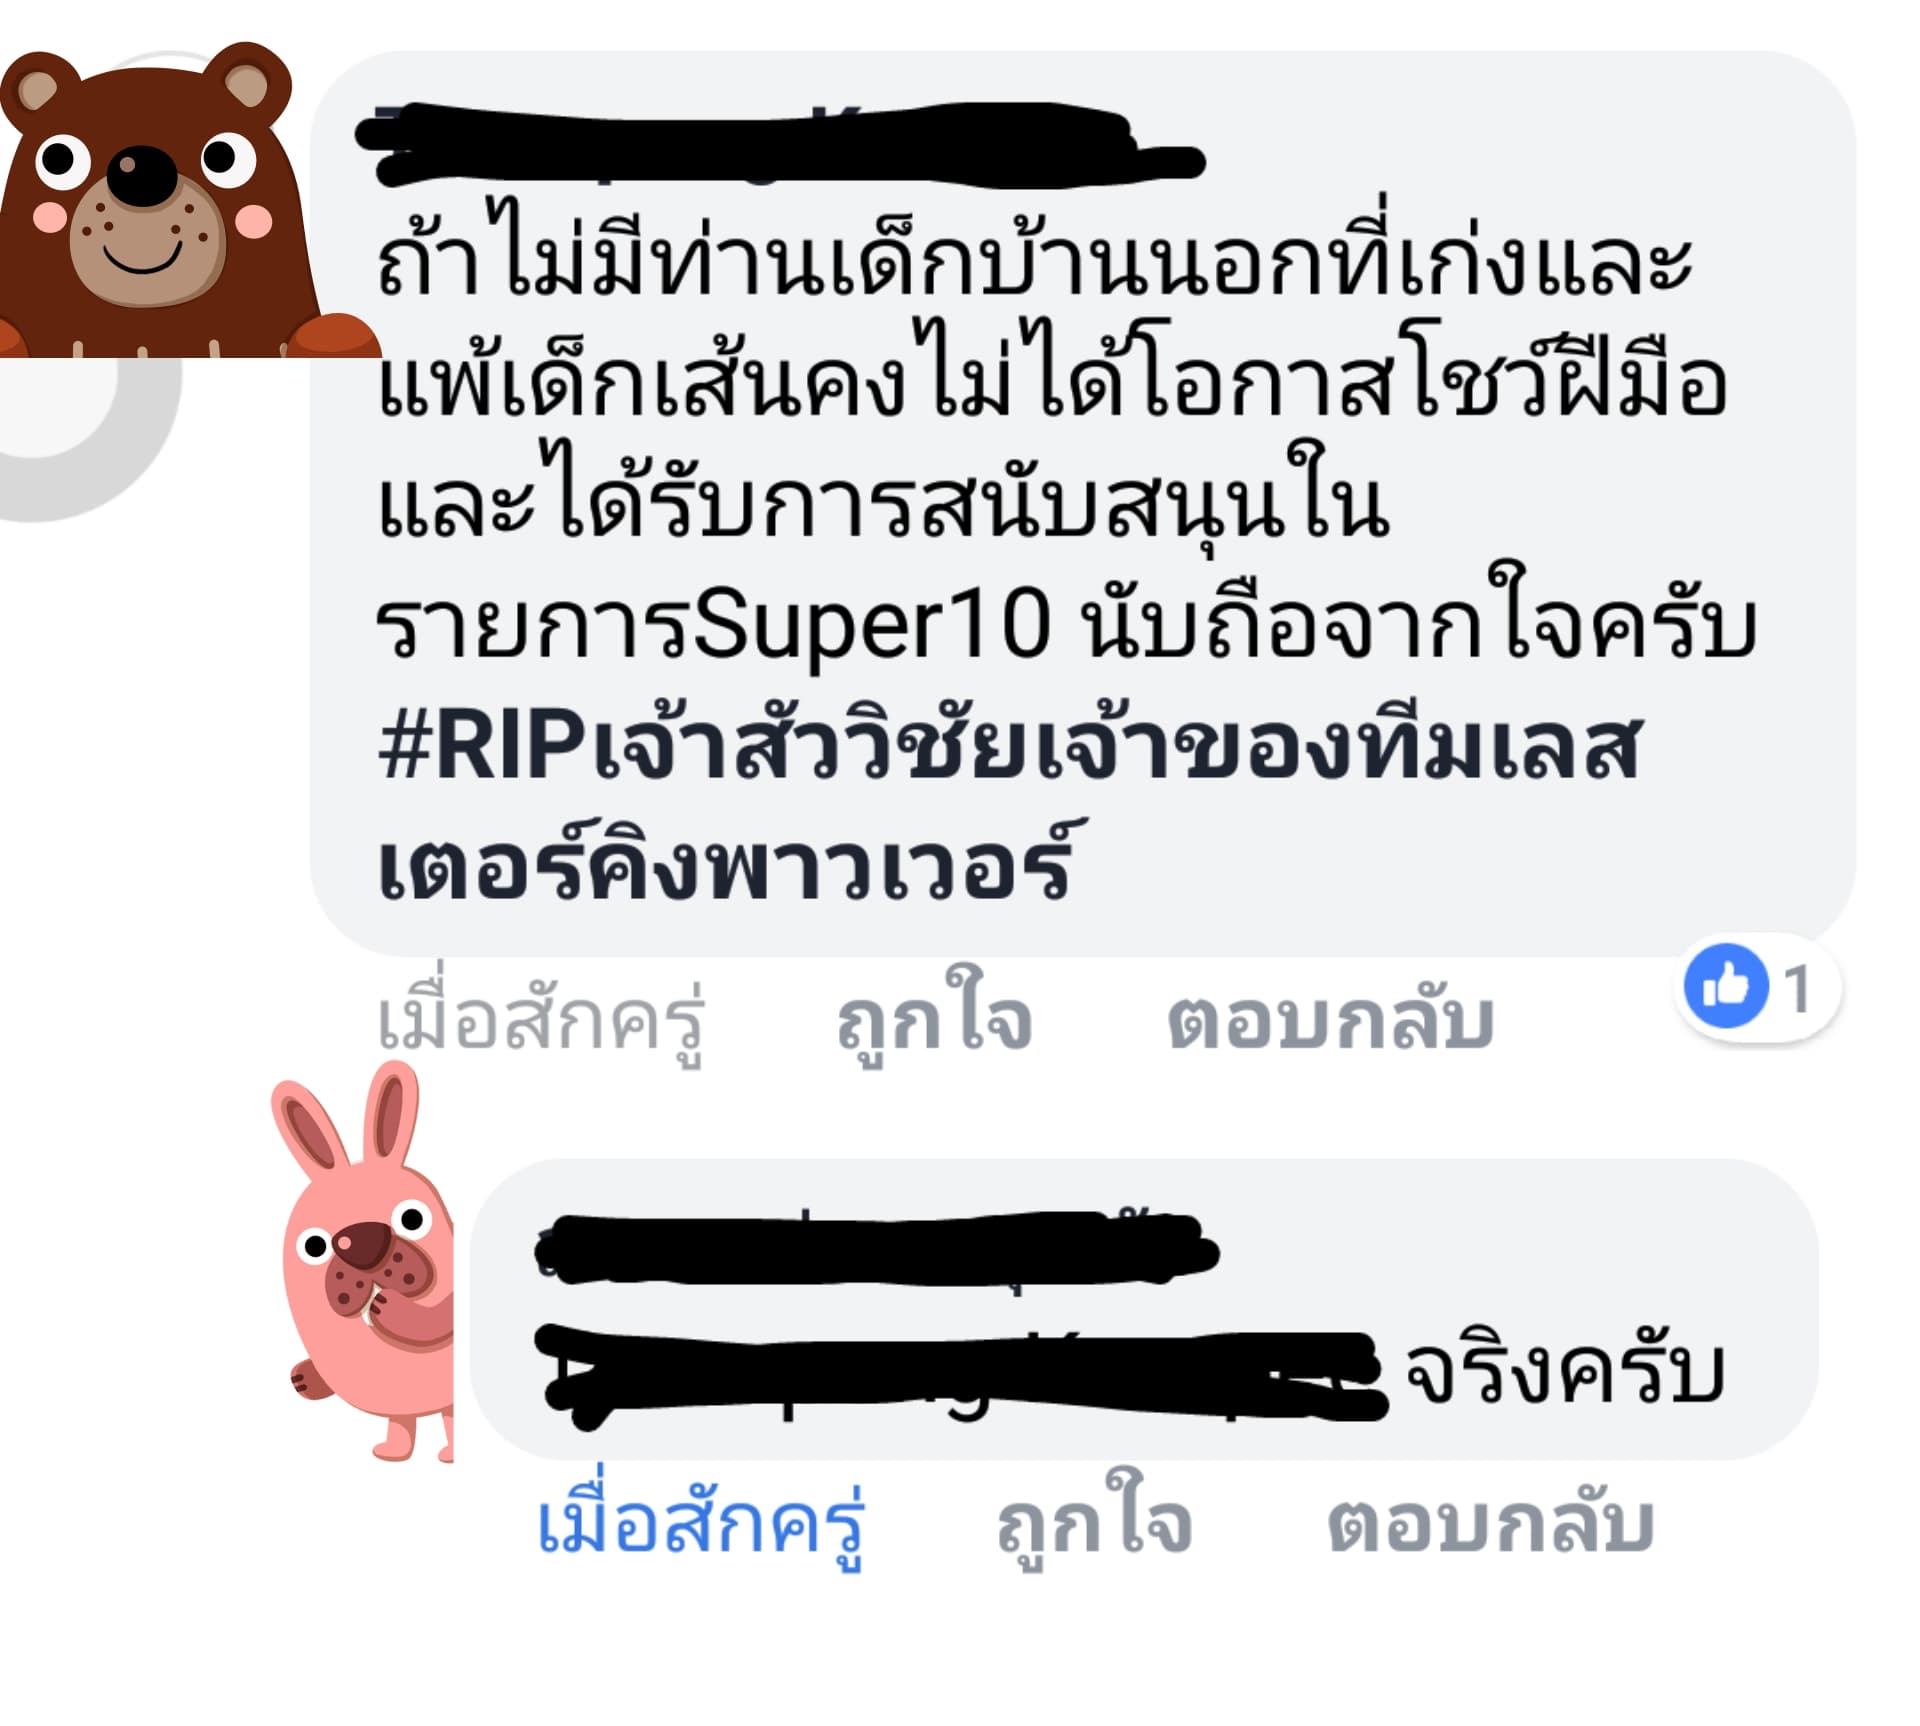Open the pink rabbit profile avatar
This screenshot has height=1726, width=1920.
362,1262
